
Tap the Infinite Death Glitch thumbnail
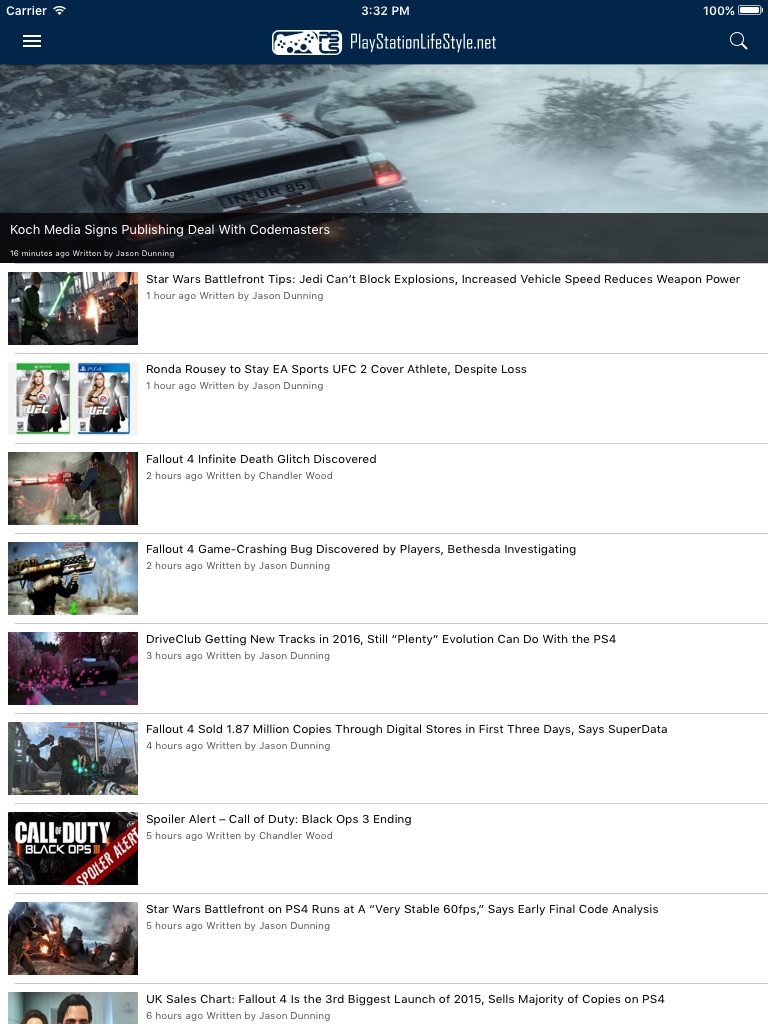[x=73, y=488]
